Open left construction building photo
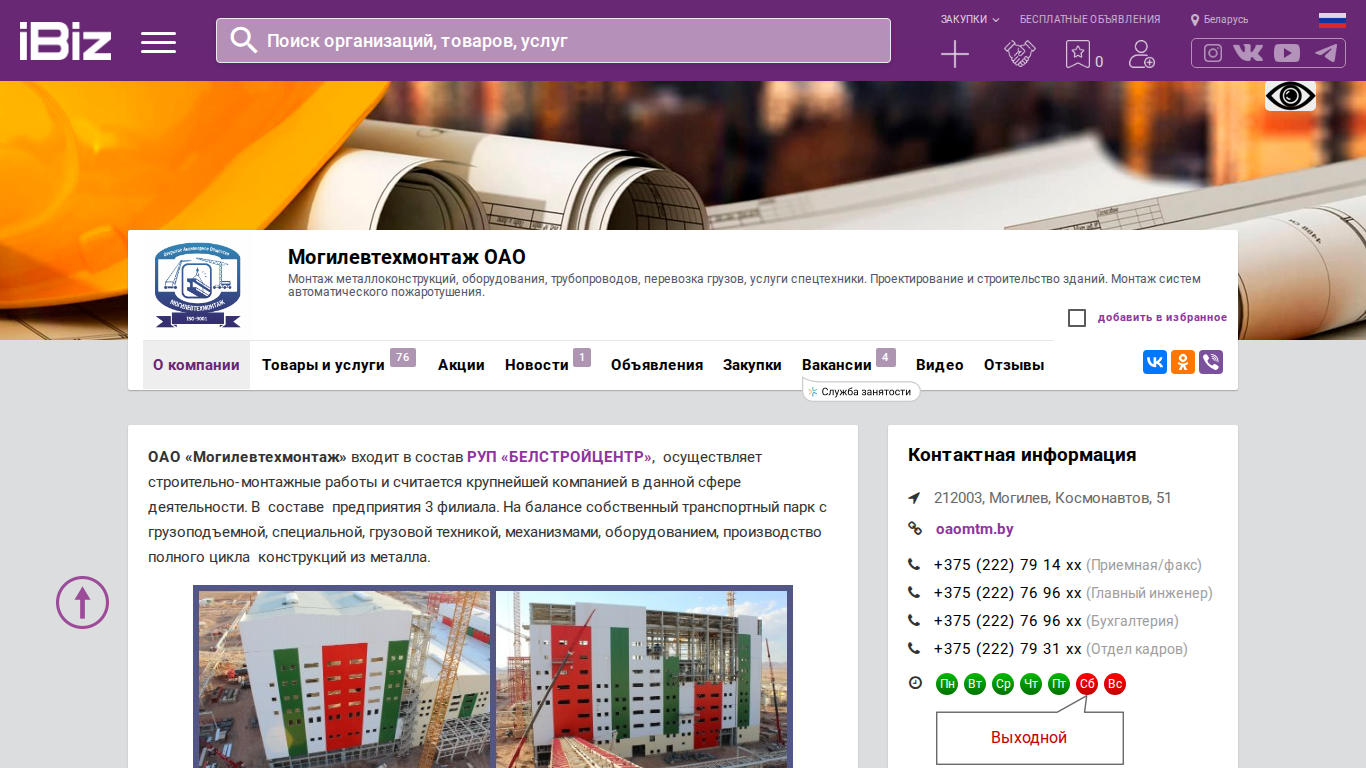Screen dimensions: 1366x768 coord(344,679)
